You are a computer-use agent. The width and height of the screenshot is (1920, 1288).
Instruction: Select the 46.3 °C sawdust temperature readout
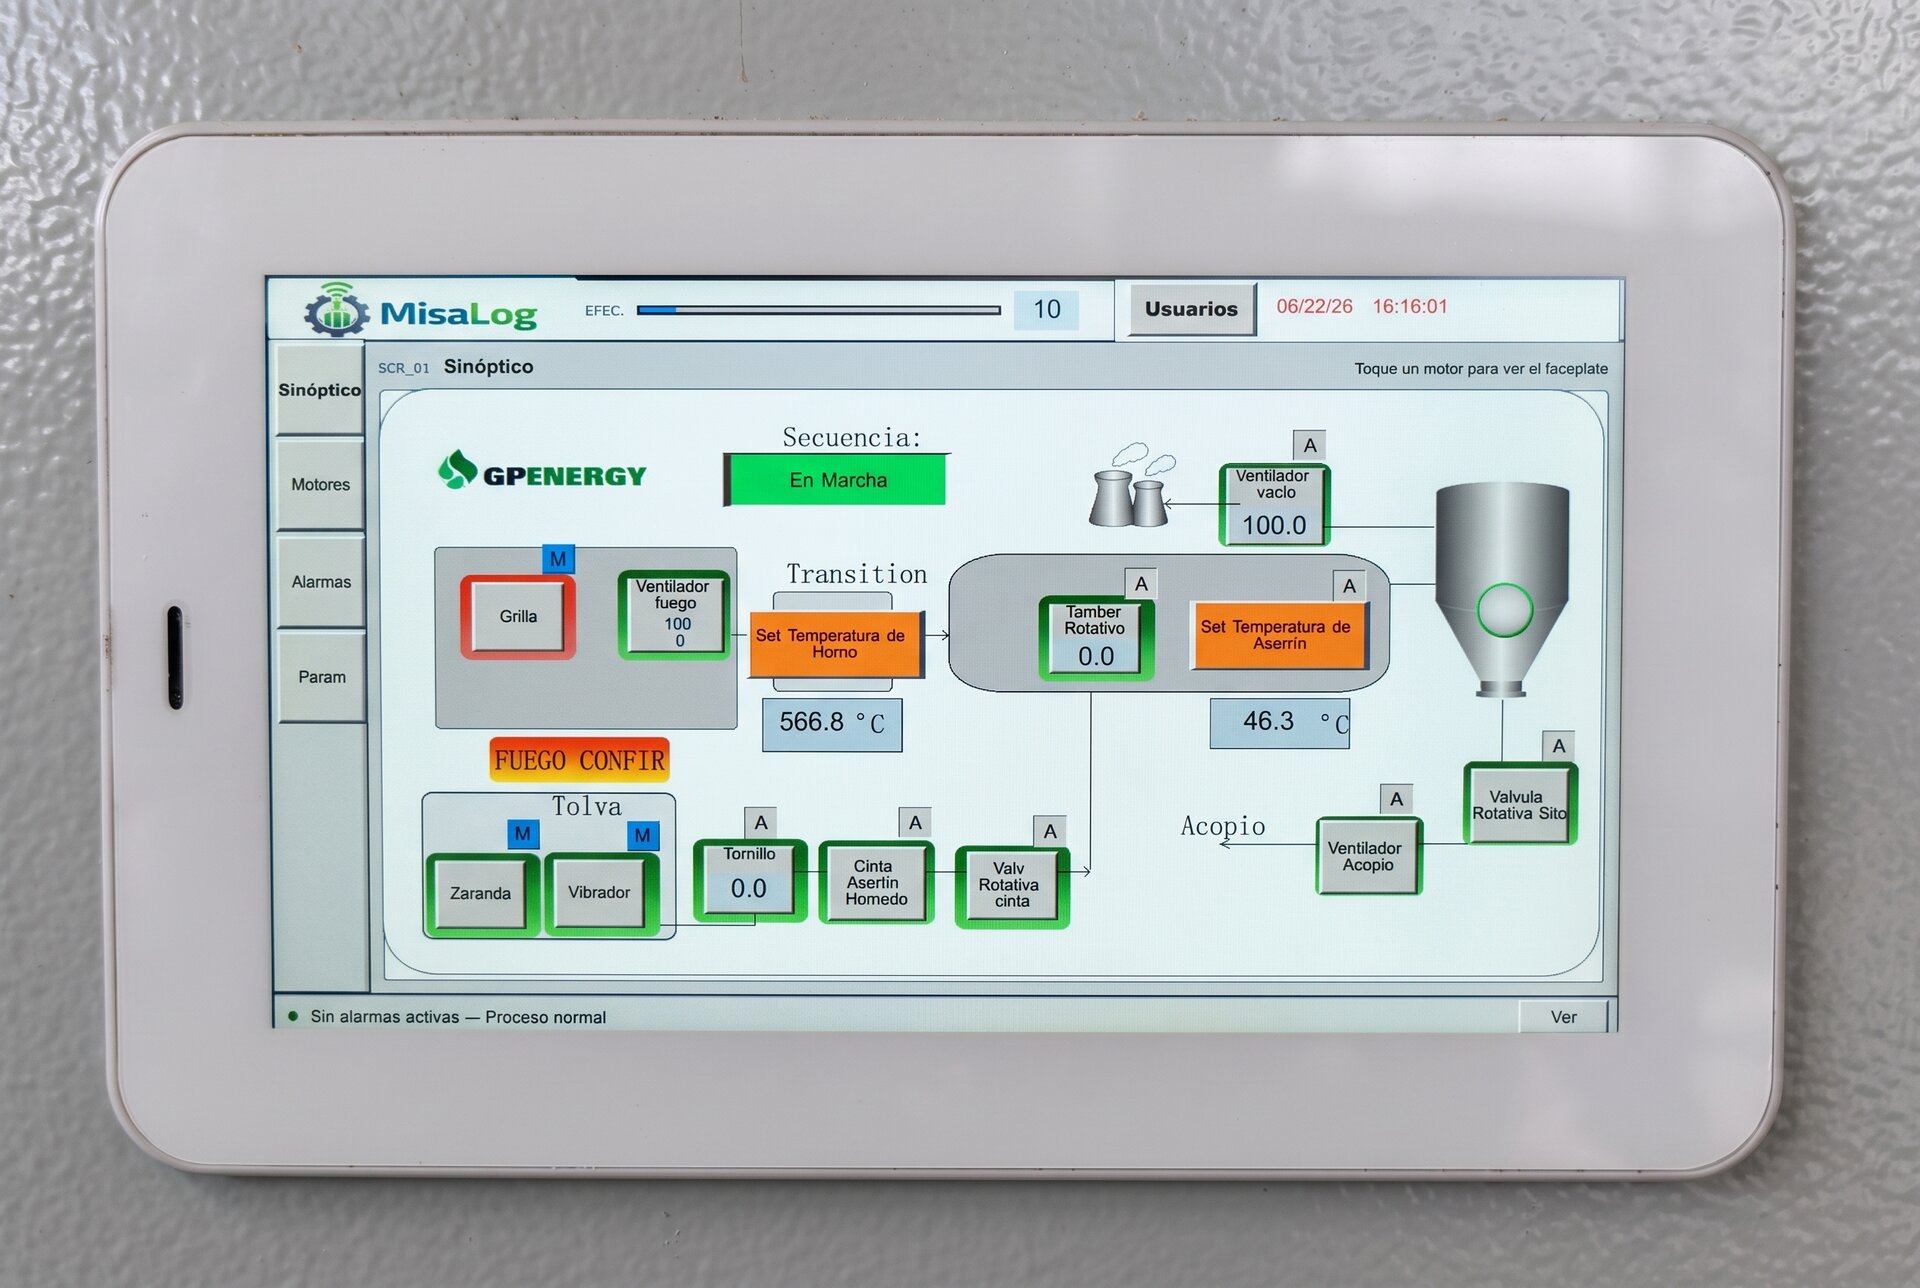tap(1279, 723)
